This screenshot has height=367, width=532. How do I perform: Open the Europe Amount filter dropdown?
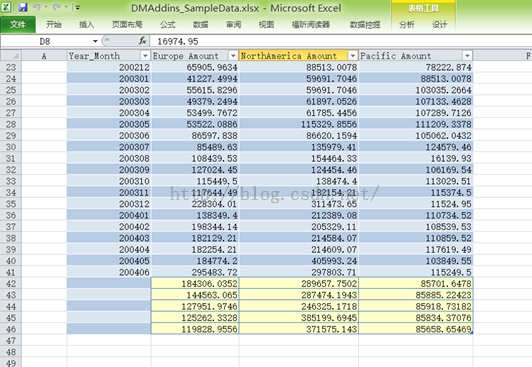tap(233, 56)
